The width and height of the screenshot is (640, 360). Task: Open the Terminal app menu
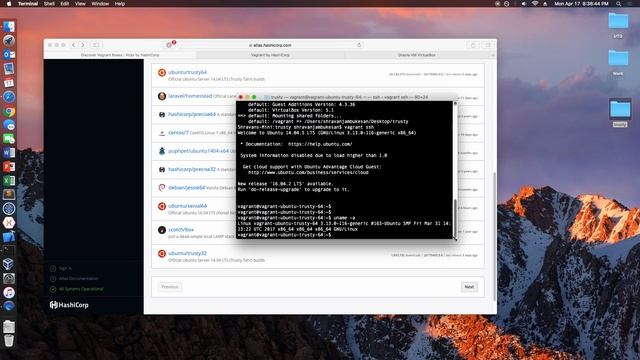(x=28, y=4)
